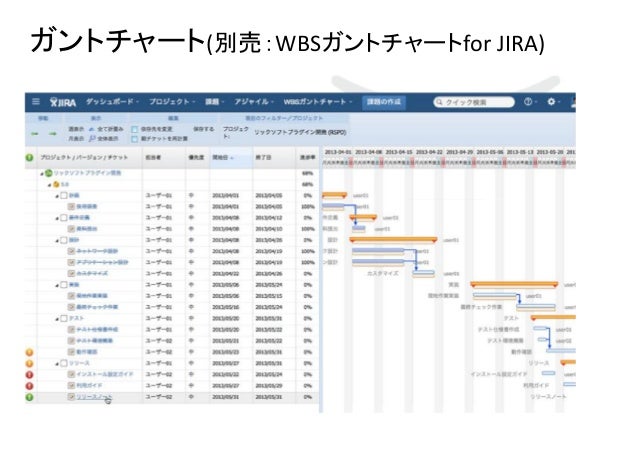
Task: Click the 全て折畳み collapse-all icon
Action: click(92, 129)
